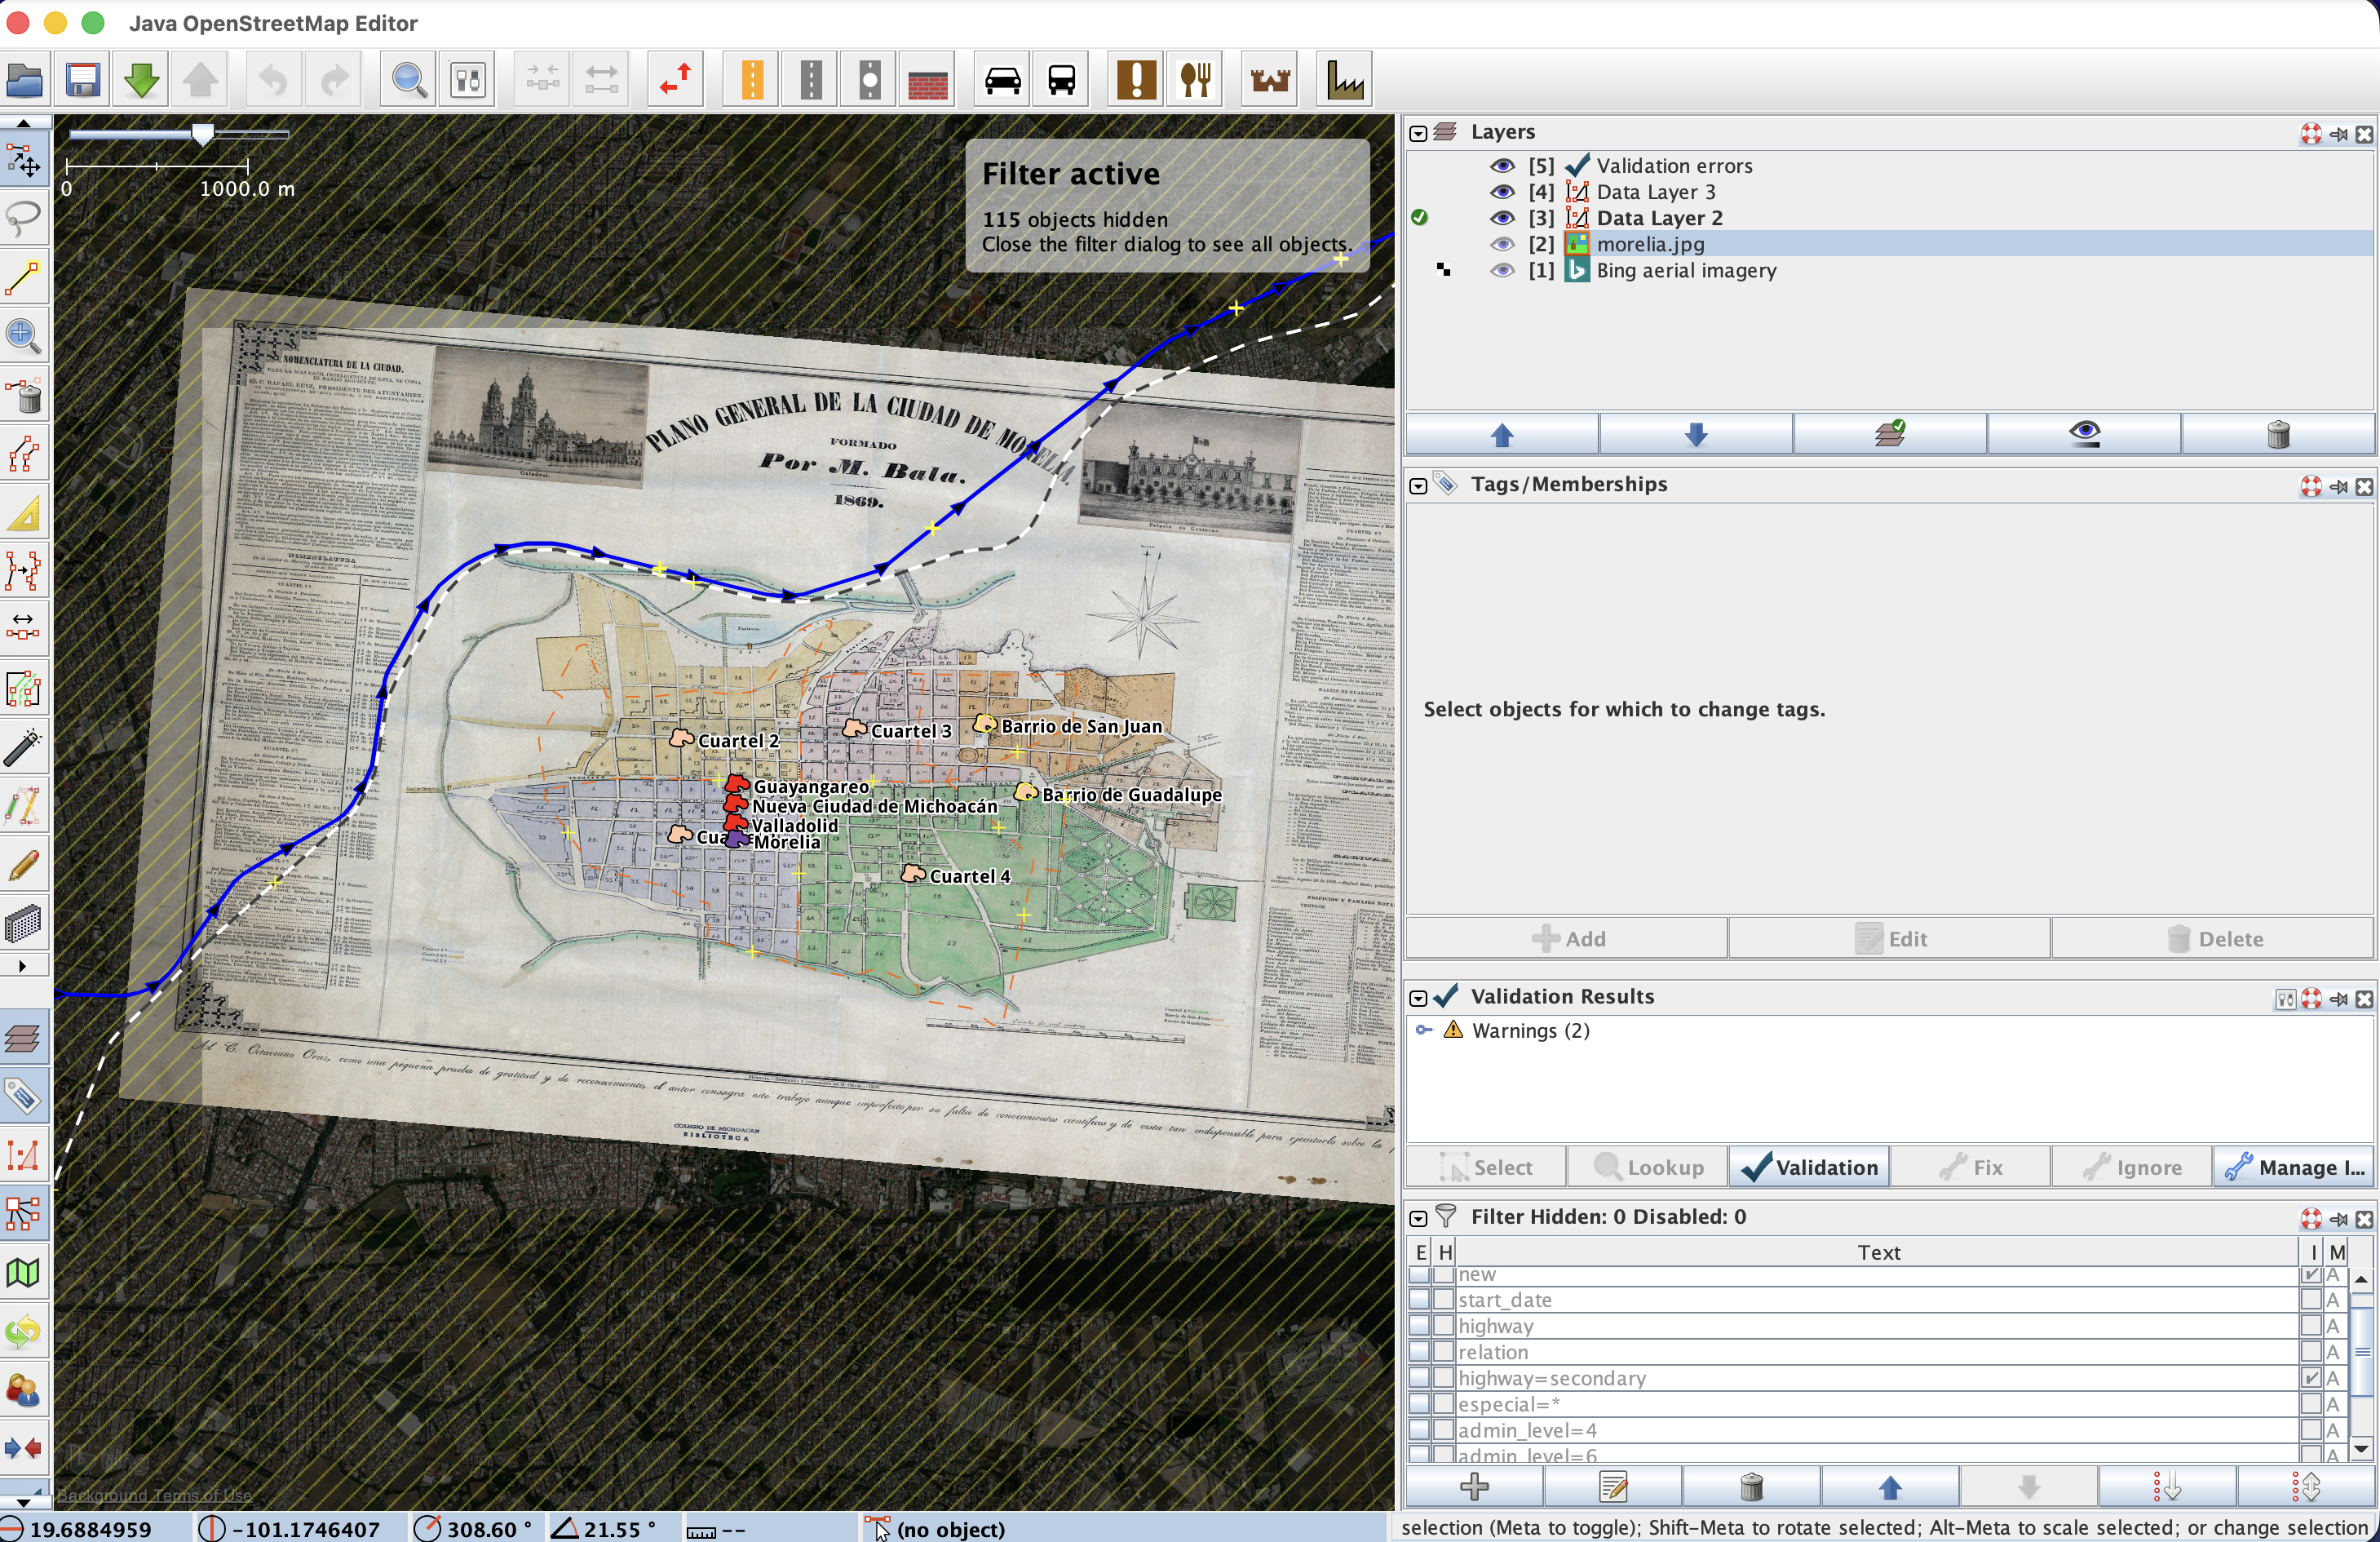Adjust the map zoom slider handle
Image resolution: width=2380 pixels, height=1542 pixels.
click(x=203, y=133)
